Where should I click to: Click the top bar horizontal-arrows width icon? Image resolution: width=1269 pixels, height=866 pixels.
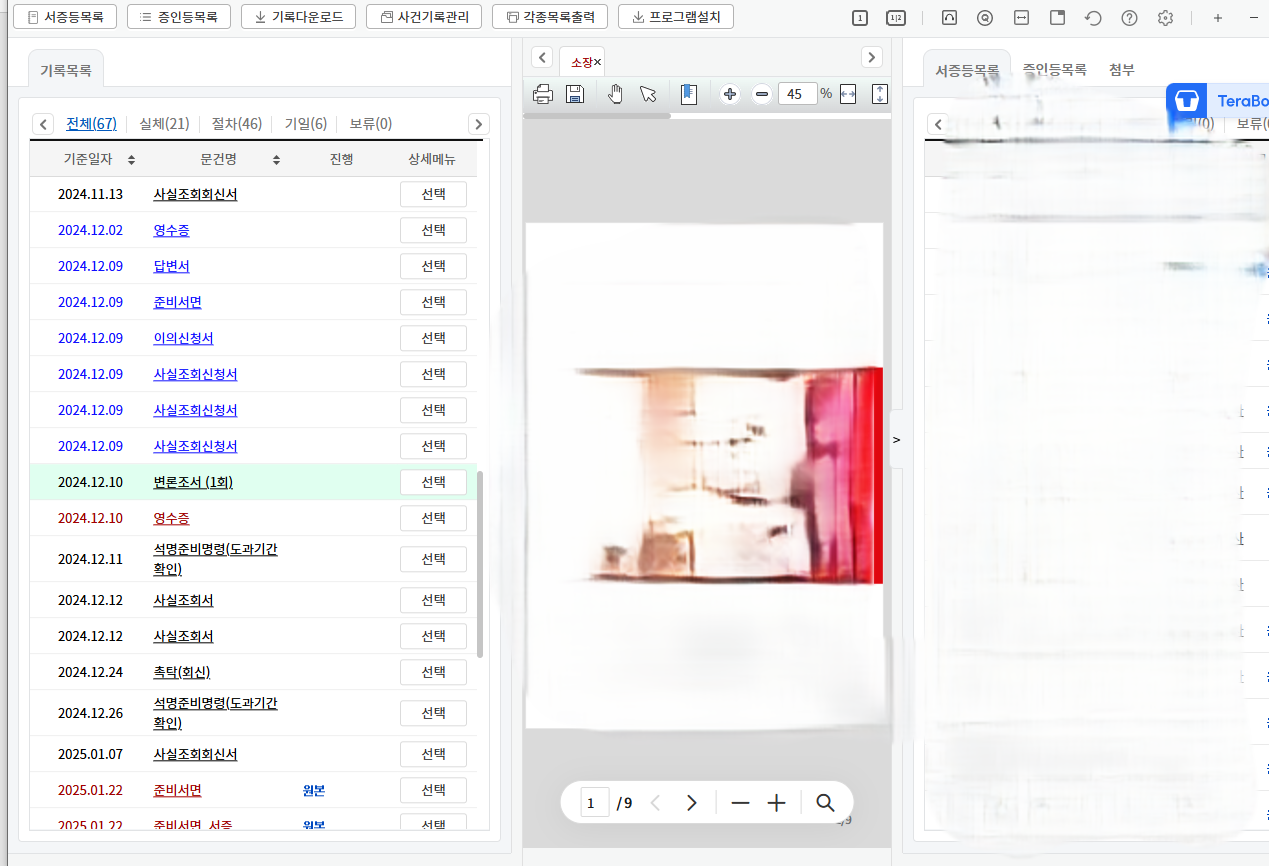(1022, 18)
